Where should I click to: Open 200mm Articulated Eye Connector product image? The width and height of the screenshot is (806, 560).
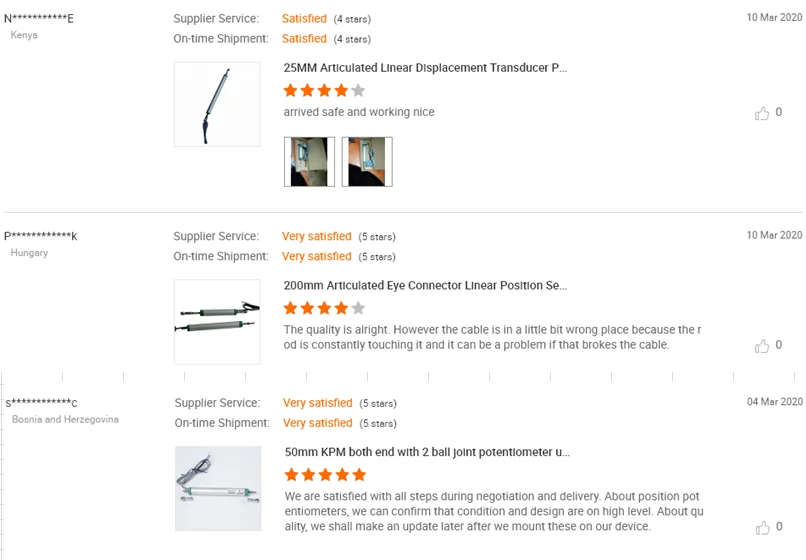coord(217,321)
